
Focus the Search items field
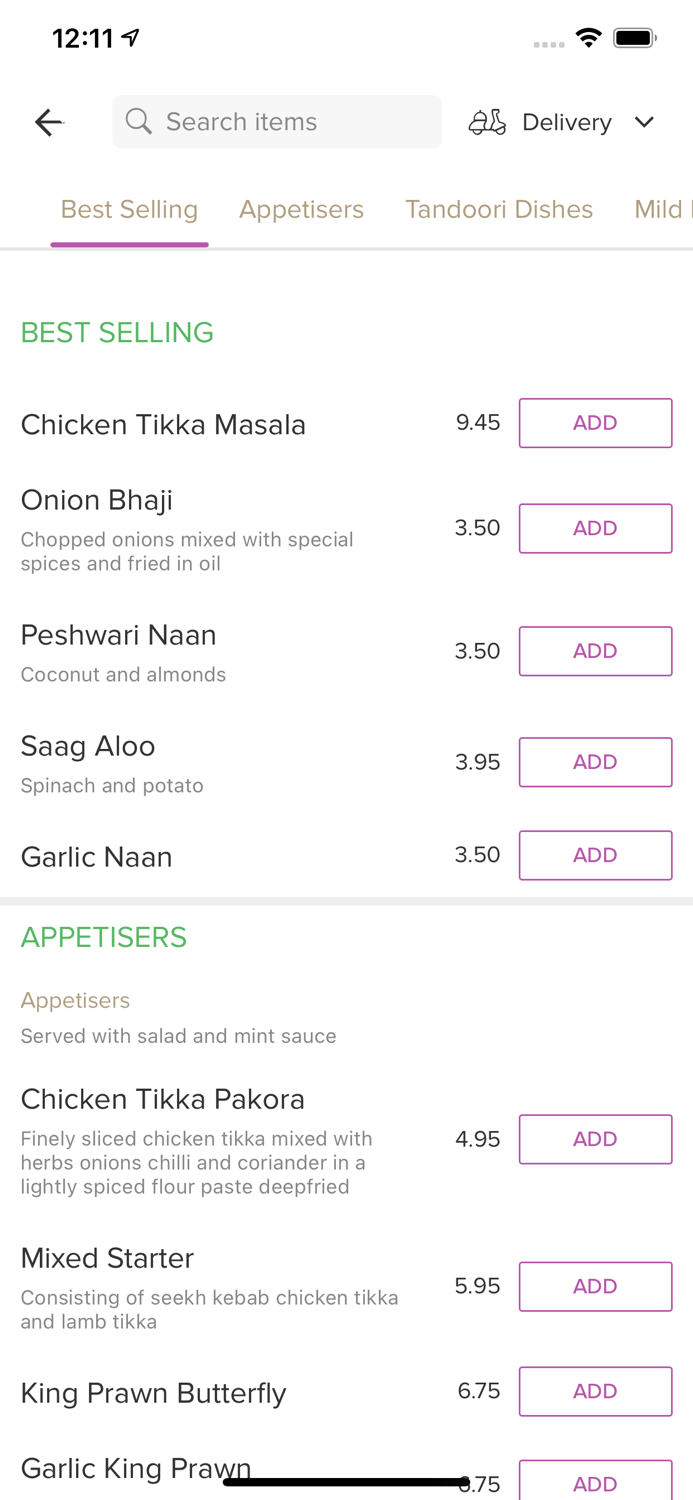pyautogui.click(x=290, y=122)
